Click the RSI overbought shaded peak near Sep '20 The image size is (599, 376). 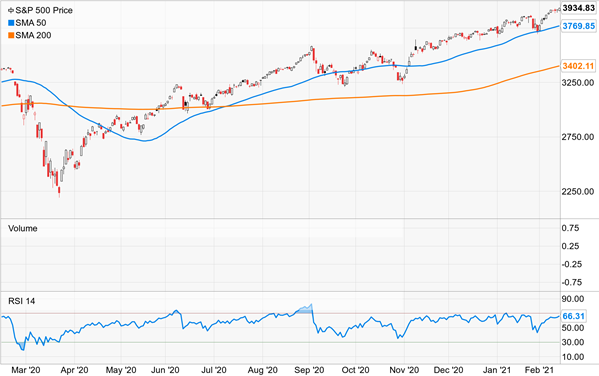[306, 309]
